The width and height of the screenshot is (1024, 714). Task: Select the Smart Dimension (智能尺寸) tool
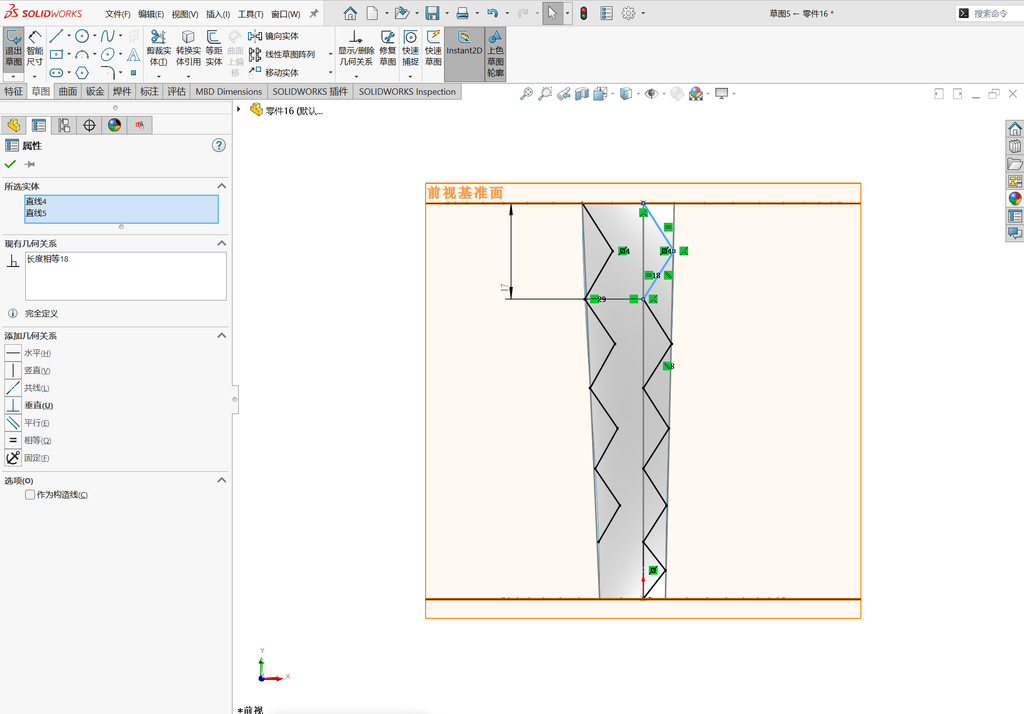[35, 48]
